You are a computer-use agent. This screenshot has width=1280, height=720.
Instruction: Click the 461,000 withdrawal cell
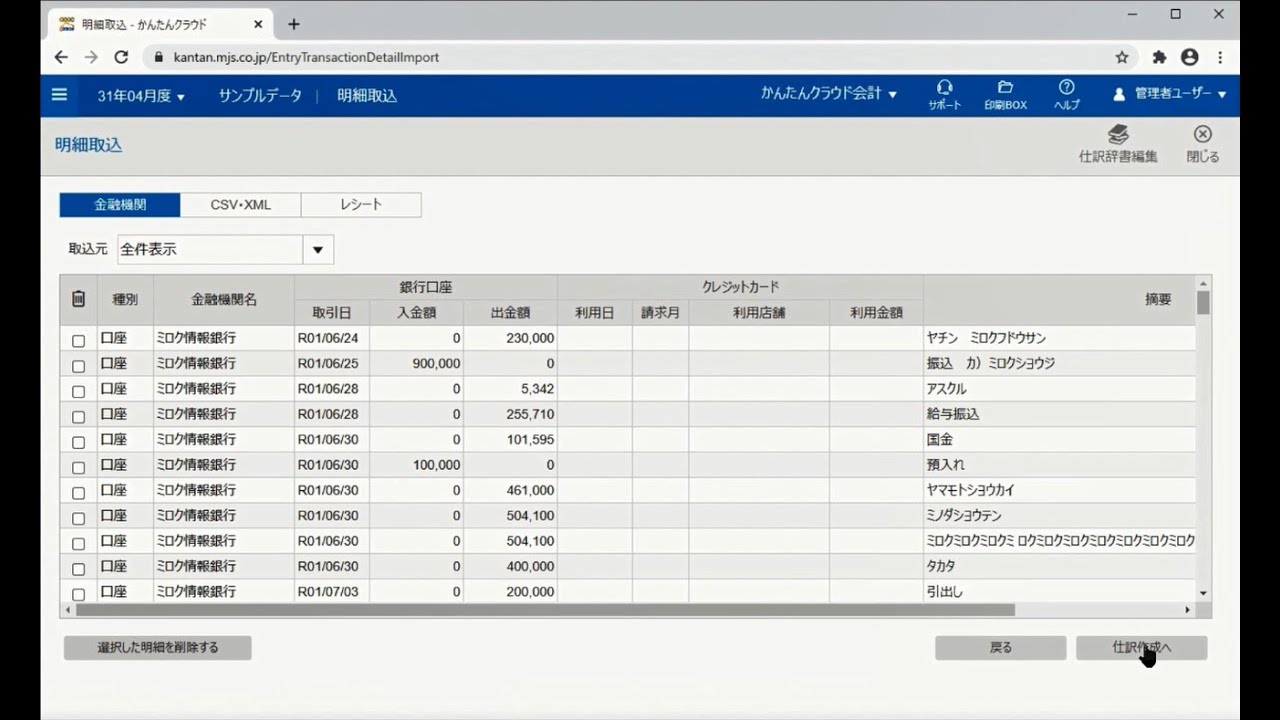[x=510, y=491]
